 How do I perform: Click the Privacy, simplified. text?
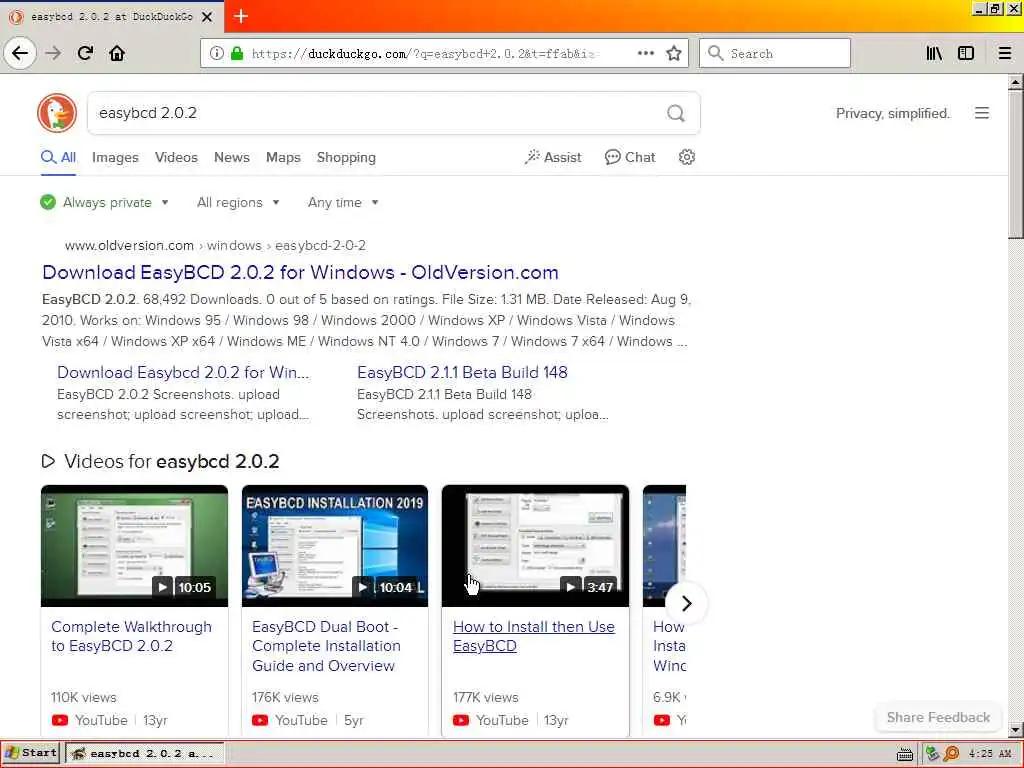[893, 114]
